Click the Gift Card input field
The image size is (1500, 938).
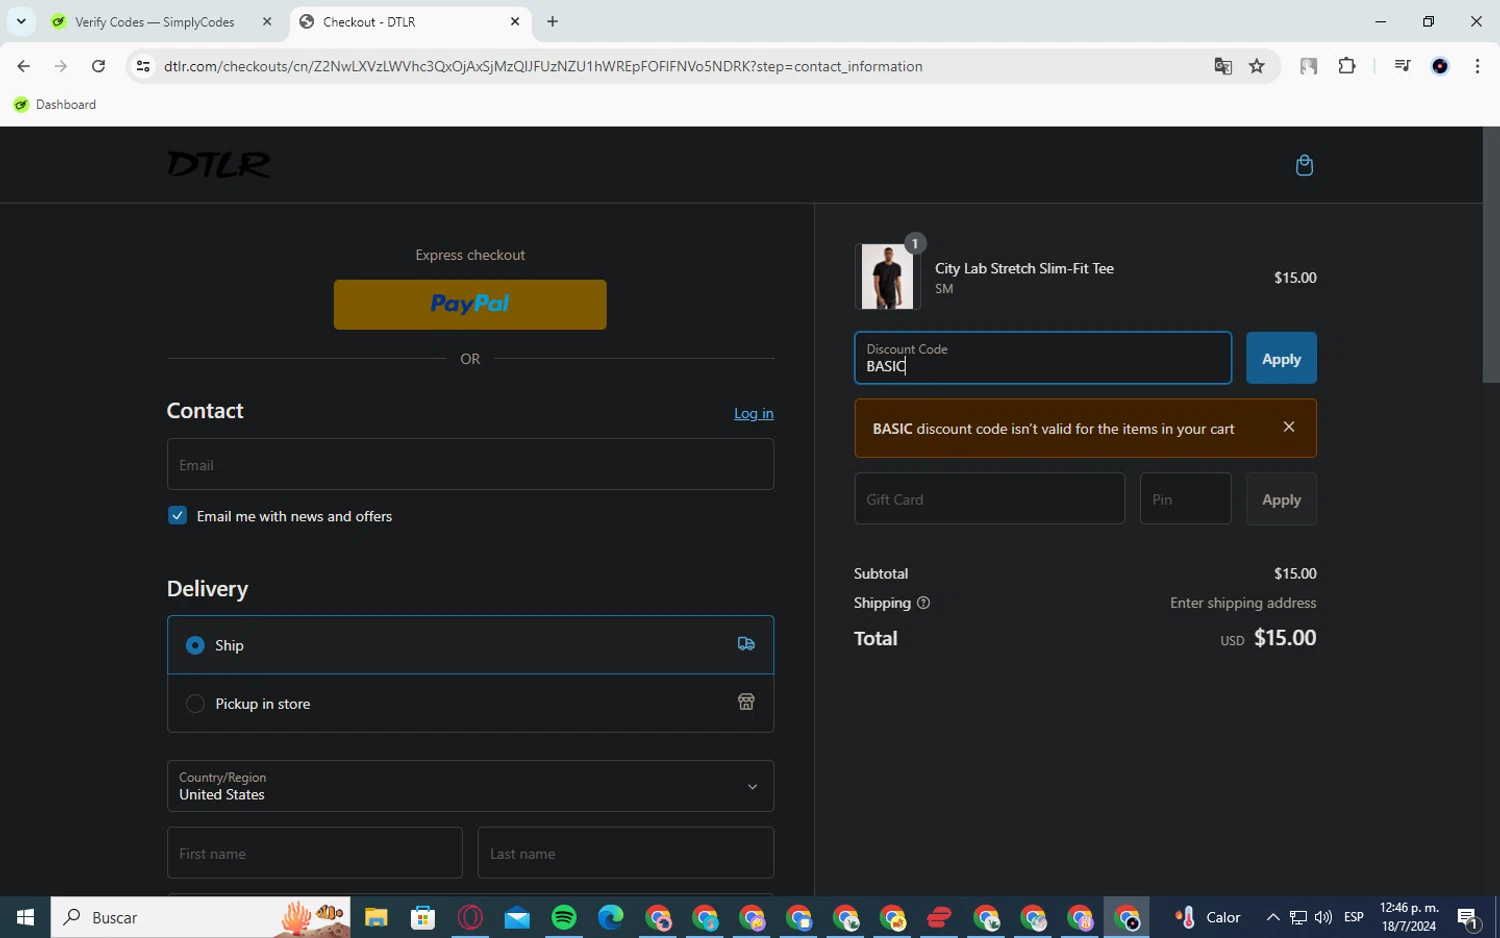[990, 499]
